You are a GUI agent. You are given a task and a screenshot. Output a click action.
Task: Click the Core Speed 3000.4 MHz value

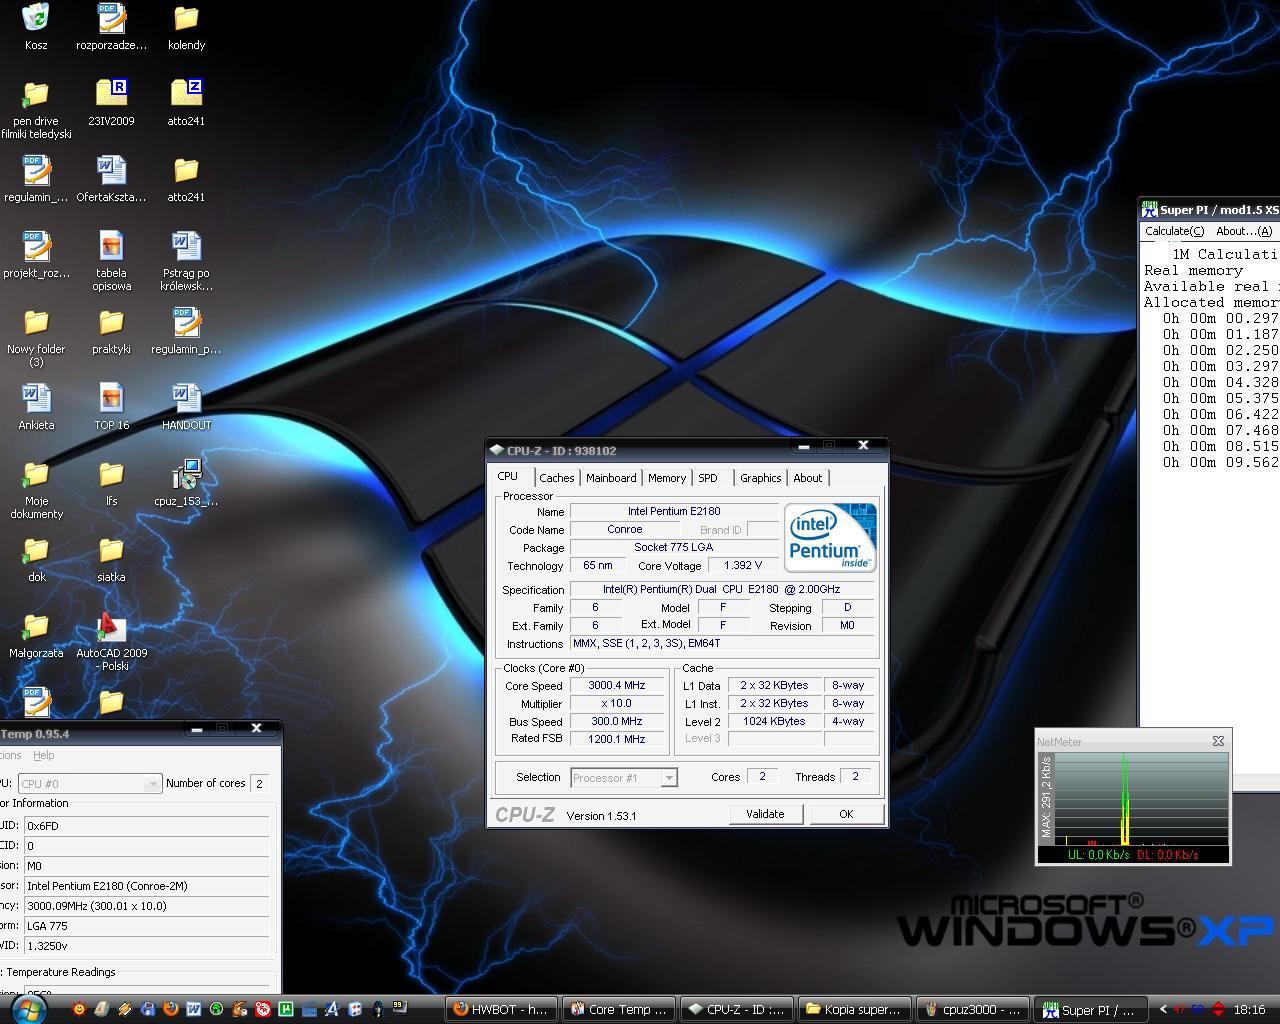point(617,685)
